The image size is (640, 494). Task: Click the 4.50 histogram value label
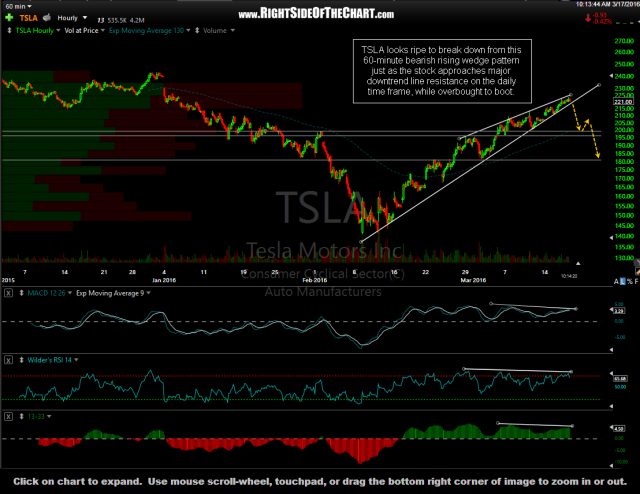point(619,429)
